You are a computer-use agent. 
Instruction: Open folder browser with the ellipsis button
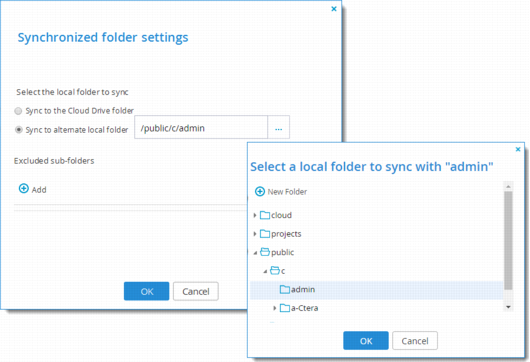(279, 127)
